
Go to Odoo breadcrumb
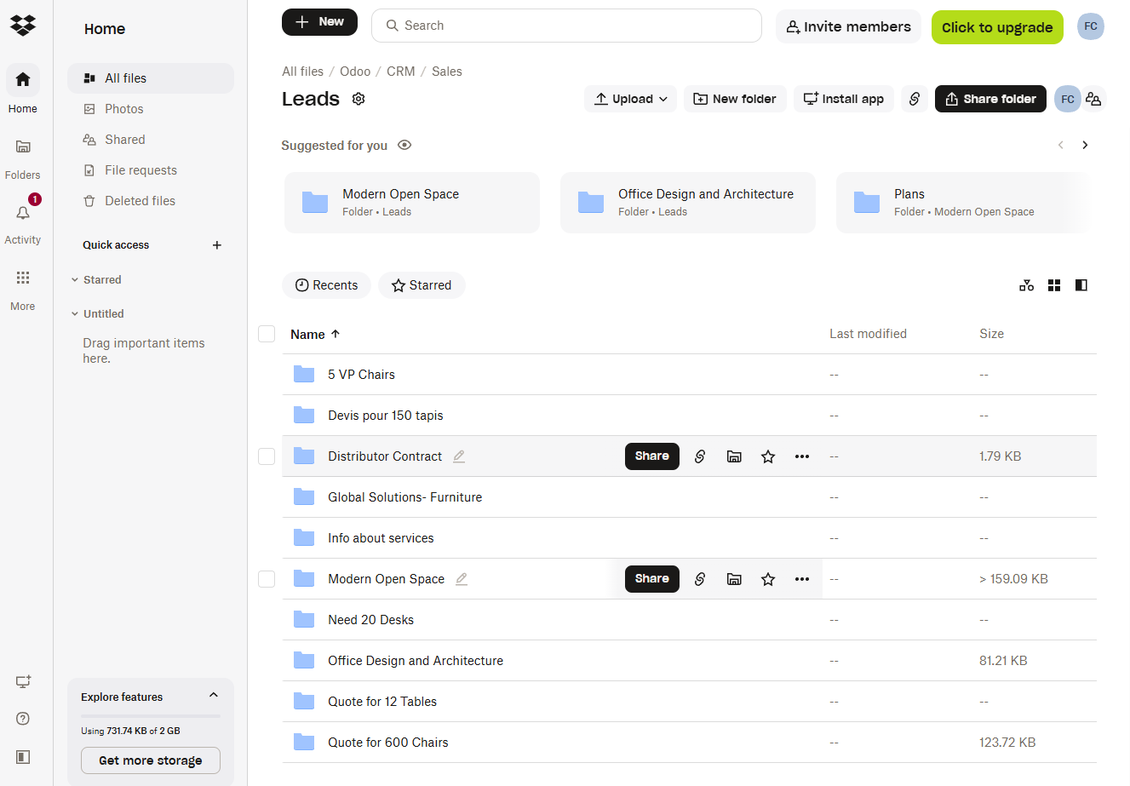click(355, 71)
